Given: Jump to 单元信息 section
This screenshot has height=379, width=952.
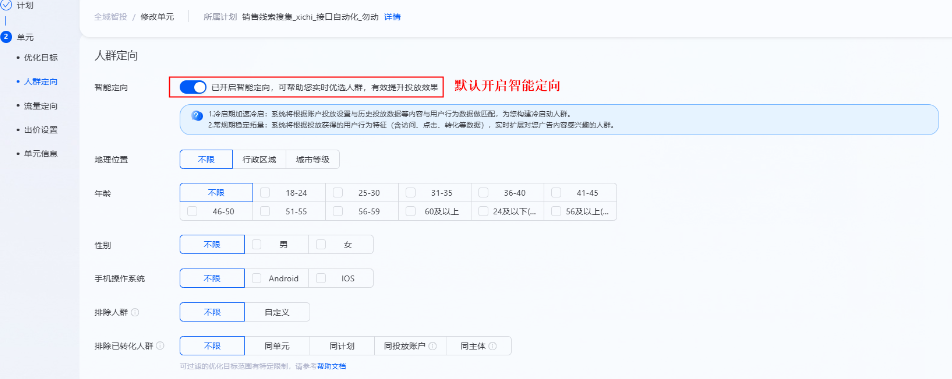Looking at the screenshot, I should tap(41, 154).
